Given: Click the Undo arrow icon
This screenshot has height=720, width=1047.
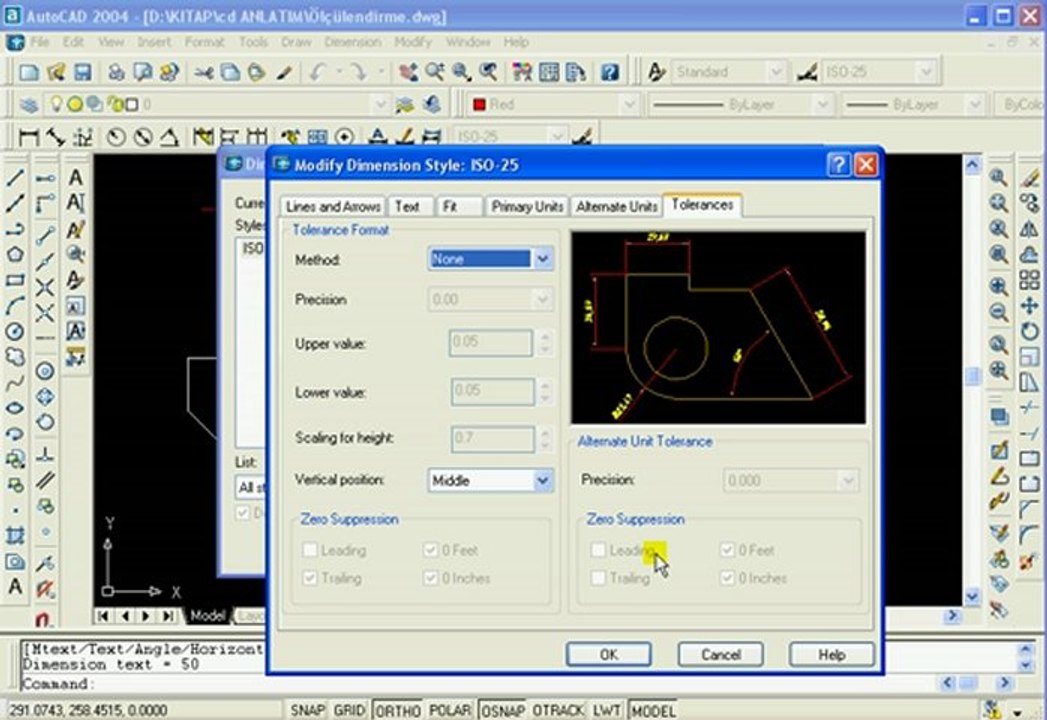Looking at the screenshot, I should point(317,71).
